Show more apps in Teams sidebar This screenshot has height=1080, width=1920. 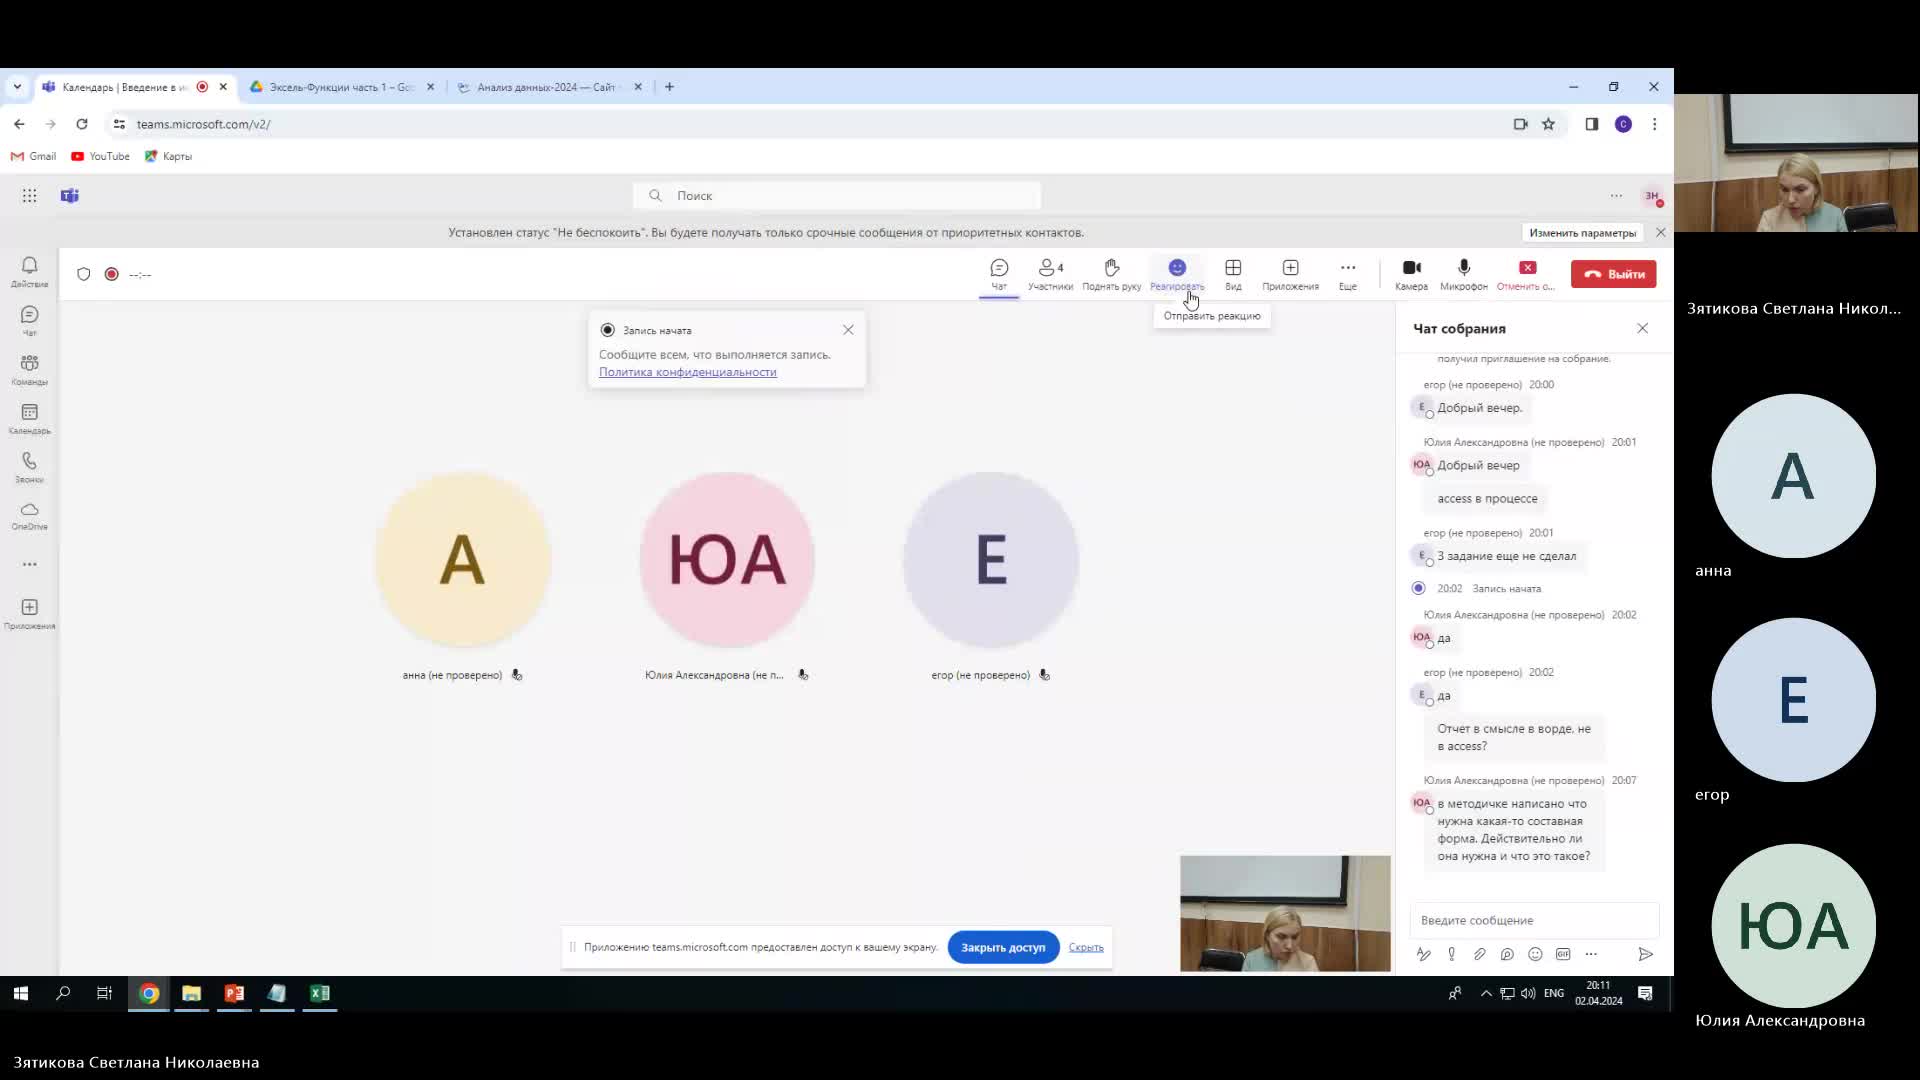pyautogui.click(x=29, y=564)
